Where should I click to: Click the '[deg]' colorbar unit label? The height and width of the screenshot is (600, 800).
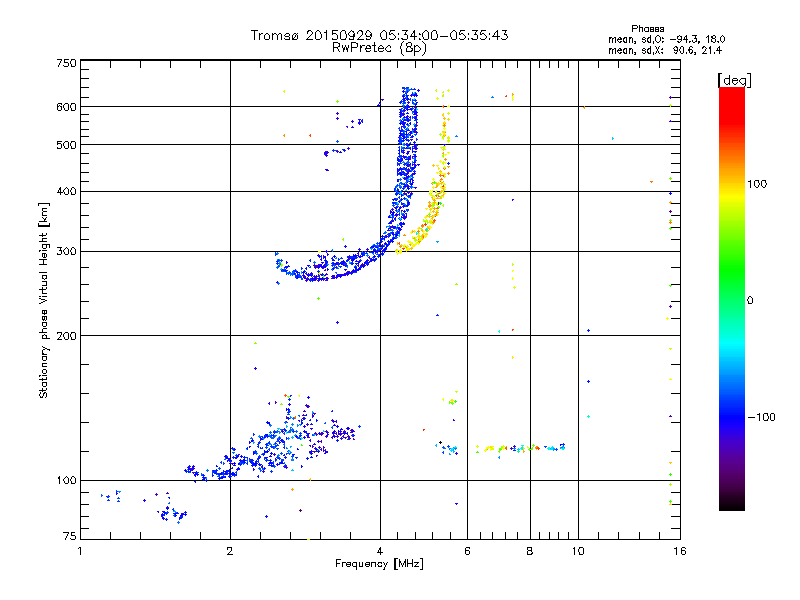tap(734, 80)
